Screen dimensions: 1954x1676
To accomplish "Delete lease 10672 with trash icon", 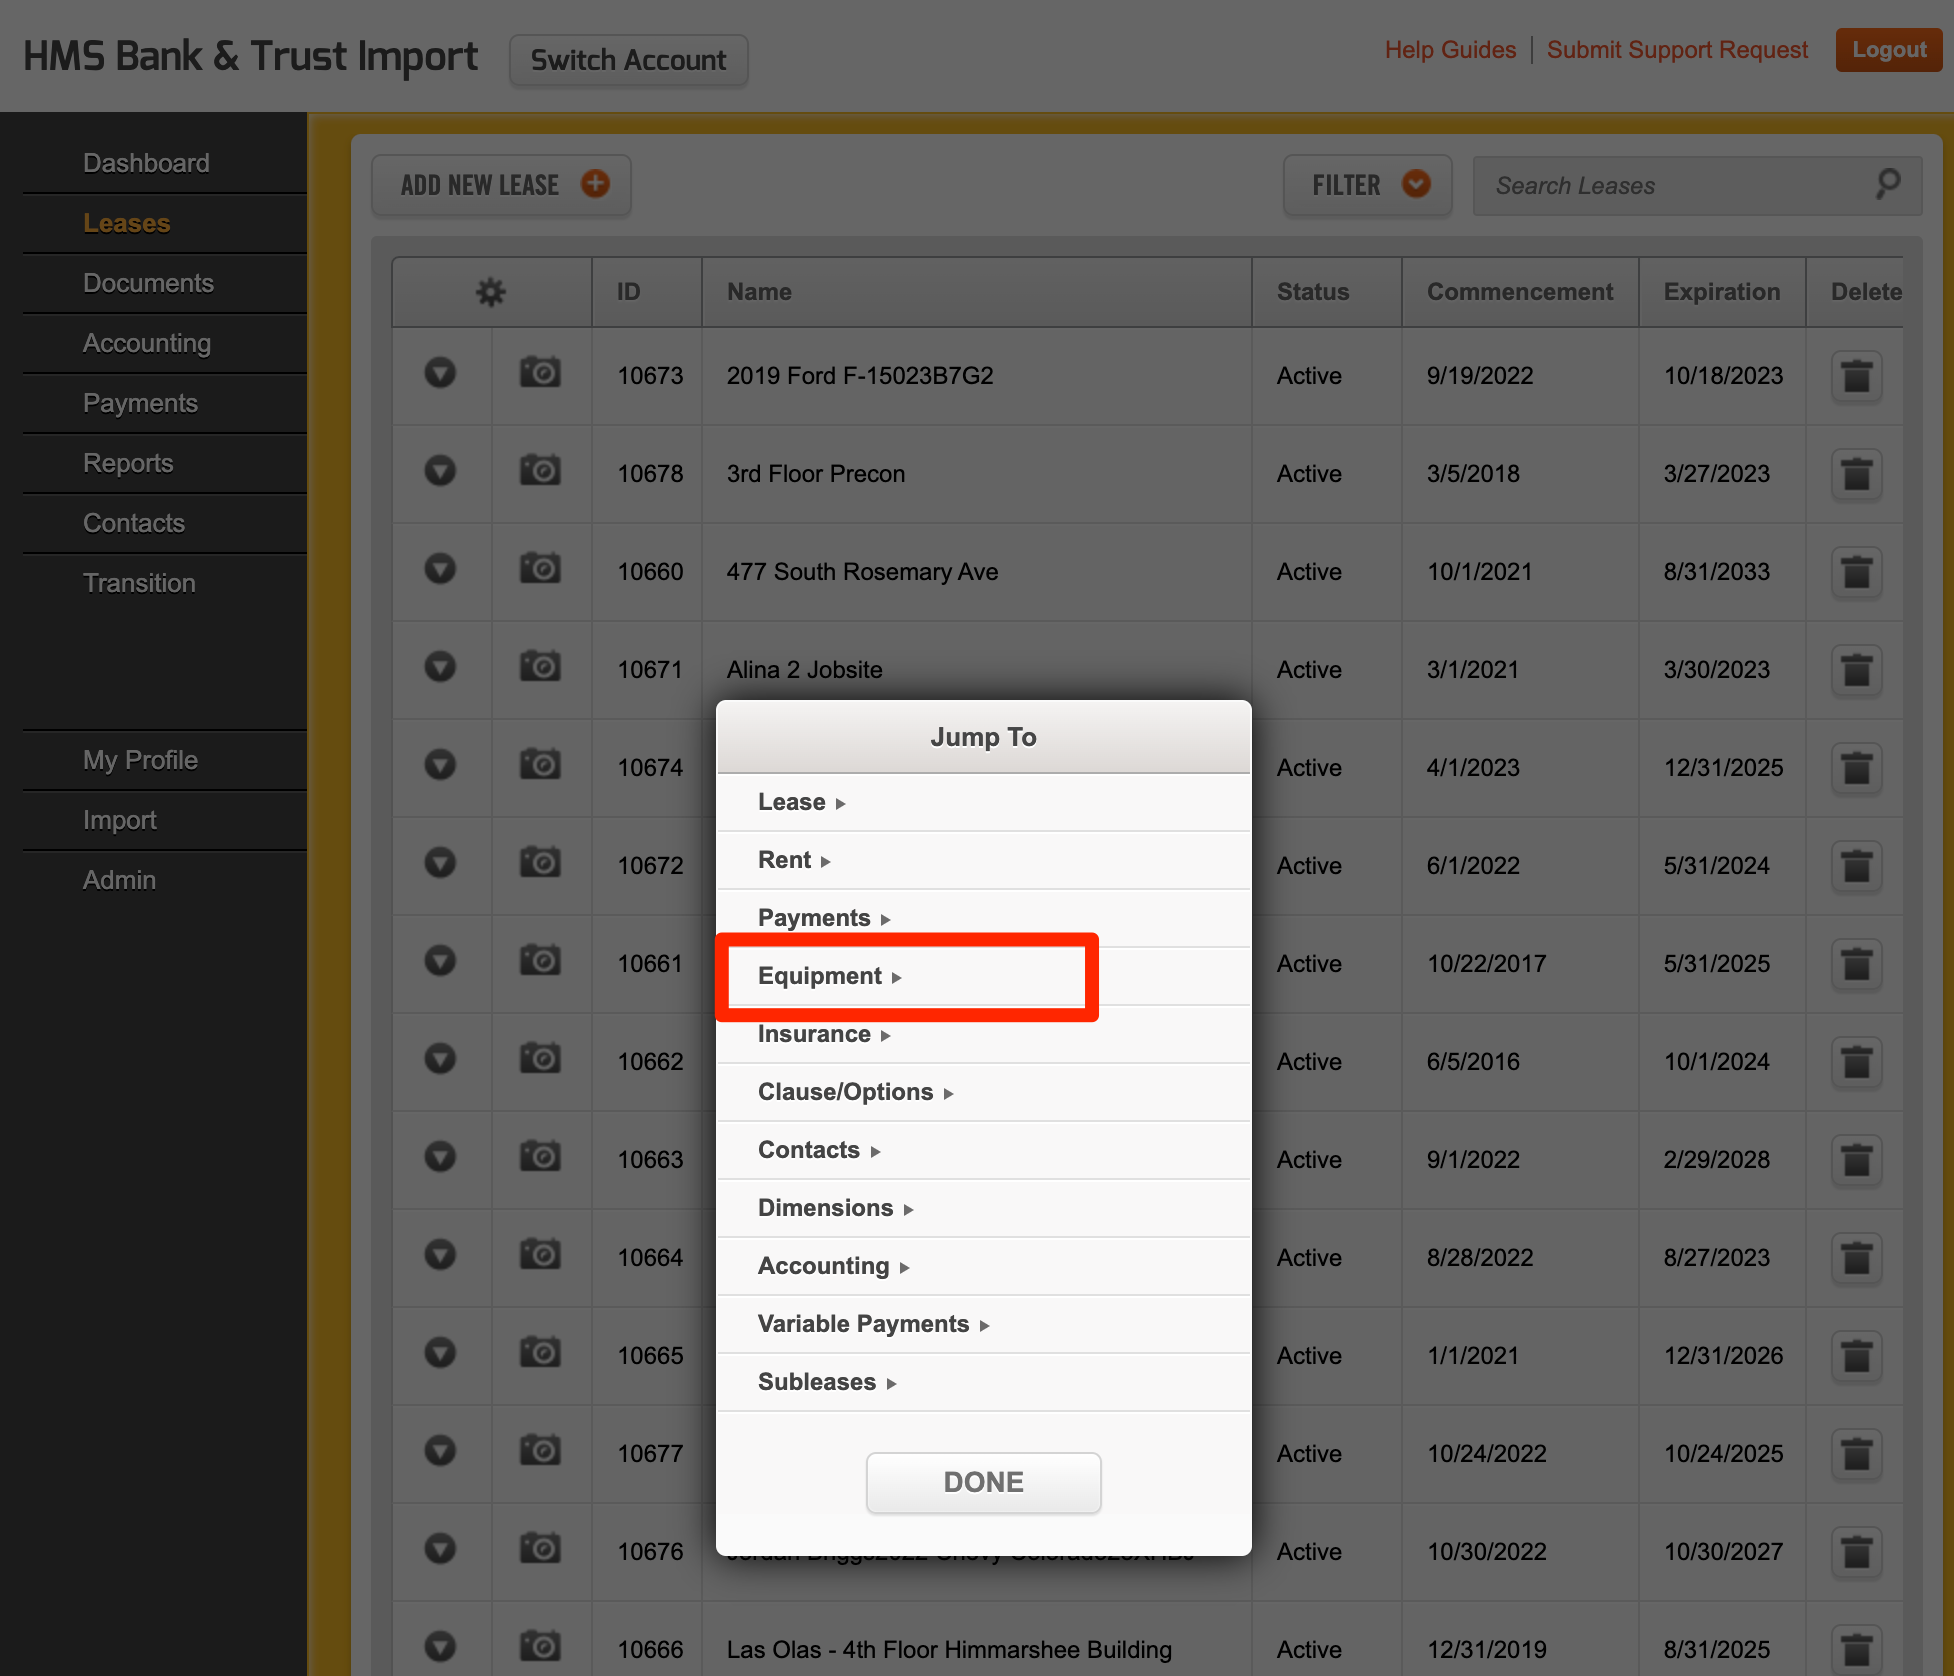I will [x=1856, y=866].
